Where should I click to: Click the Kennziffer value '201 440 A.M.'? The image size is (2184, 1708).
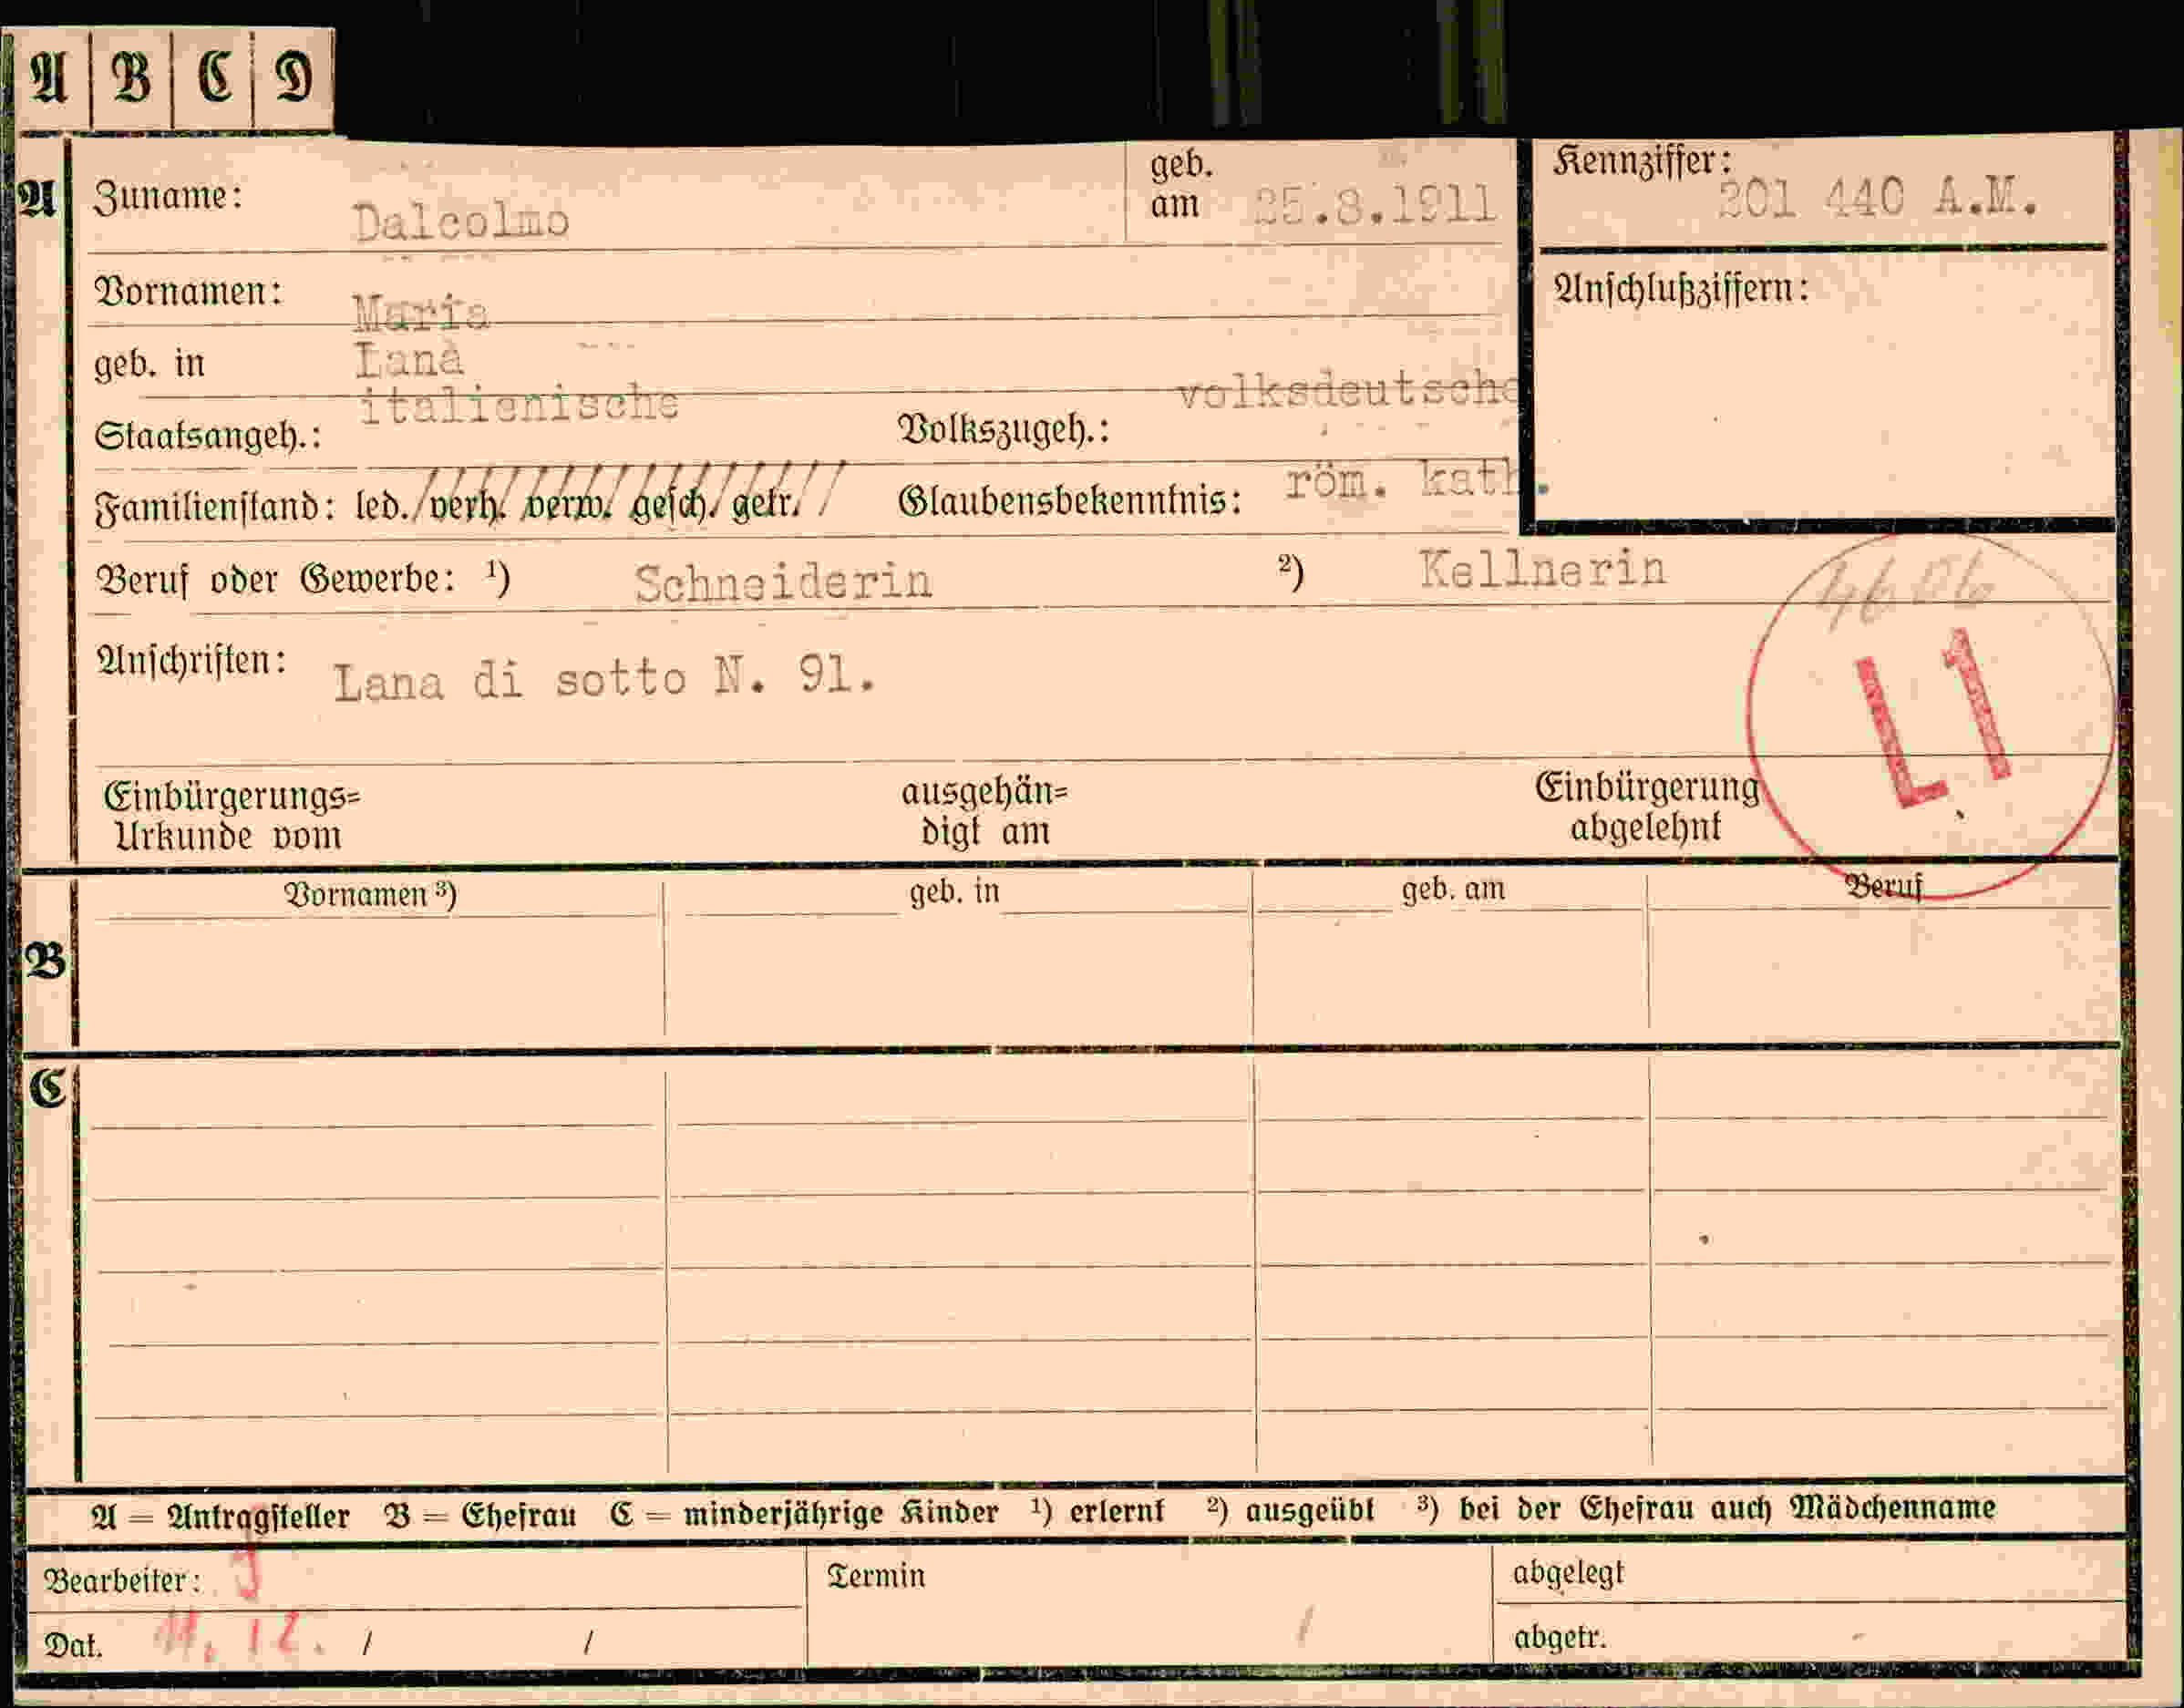1878,198
